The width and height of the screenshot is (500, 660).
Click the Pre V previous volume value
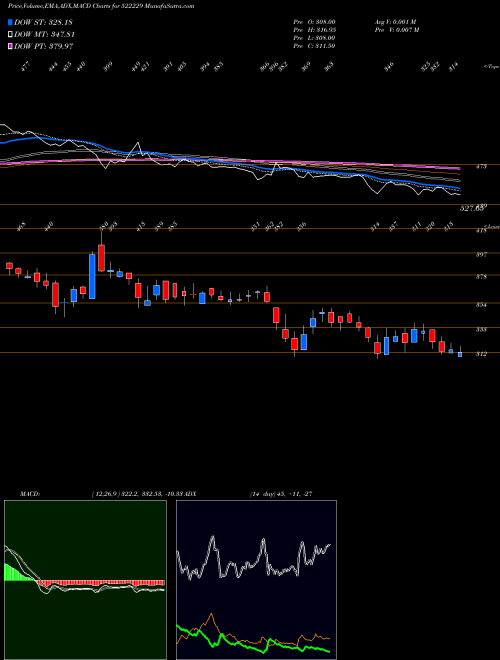(x=408, y=30)
